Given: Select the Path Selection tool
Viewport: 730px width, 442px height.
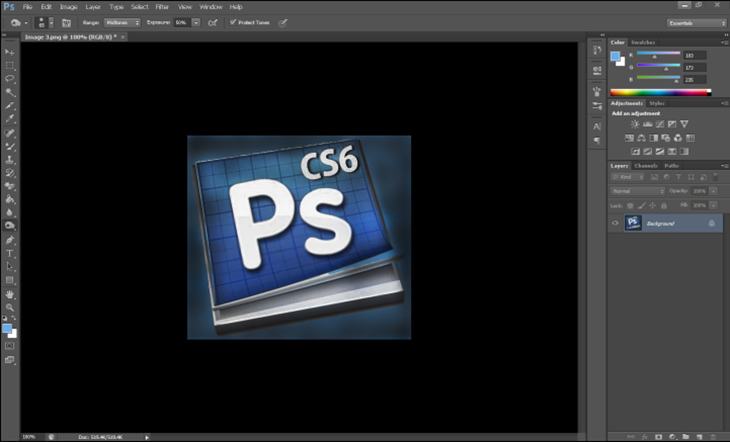Looking at the screenshot, I should tap(9, 267).
